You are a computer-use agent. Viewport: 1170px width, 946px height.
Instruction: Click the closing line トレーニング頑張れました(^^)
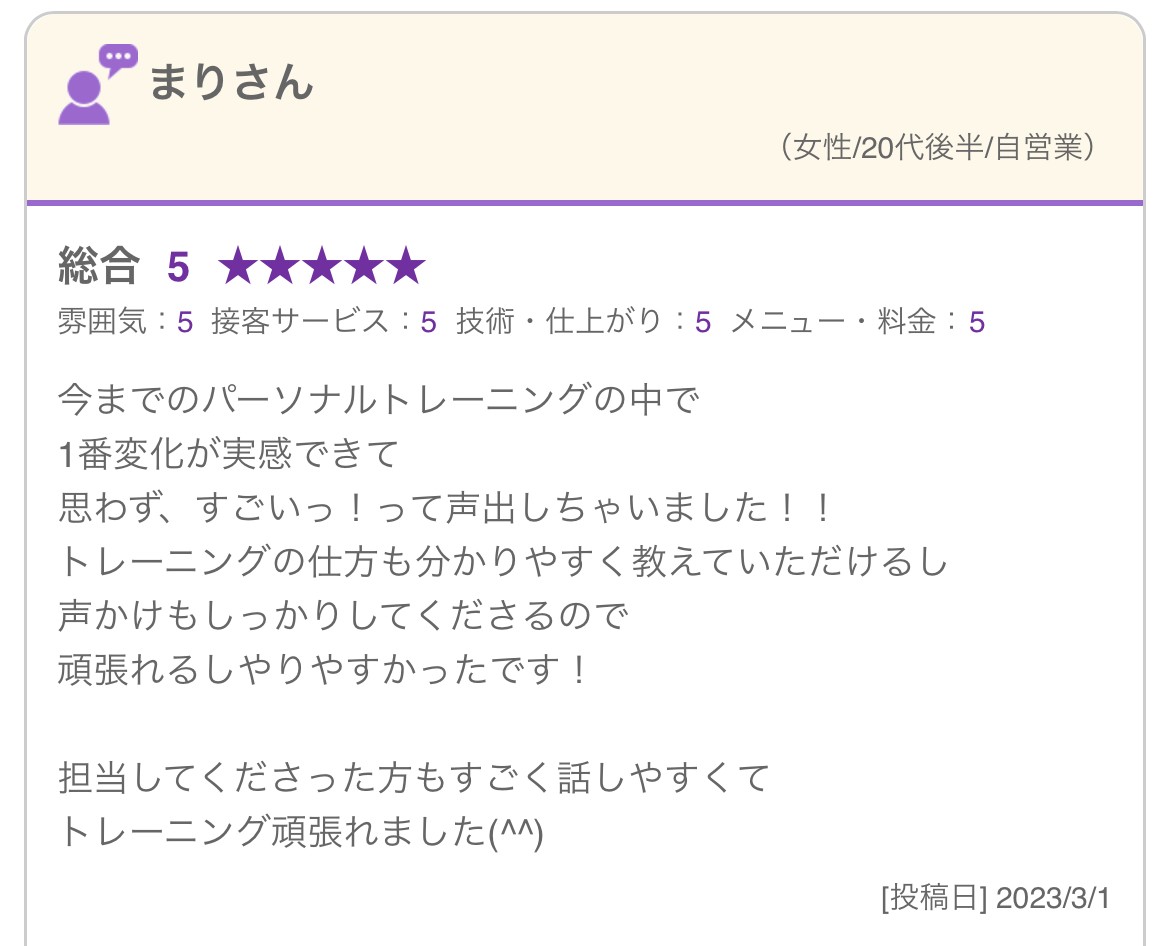(x=301, y=832)
